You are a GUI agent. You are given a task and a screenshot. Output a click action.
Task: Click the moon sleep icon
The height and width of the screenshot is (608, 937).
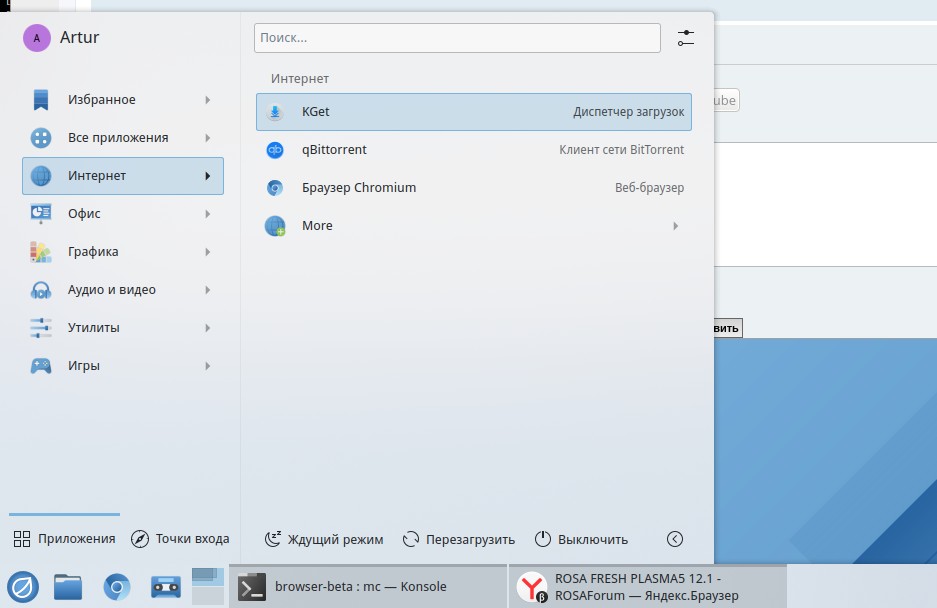272,539
